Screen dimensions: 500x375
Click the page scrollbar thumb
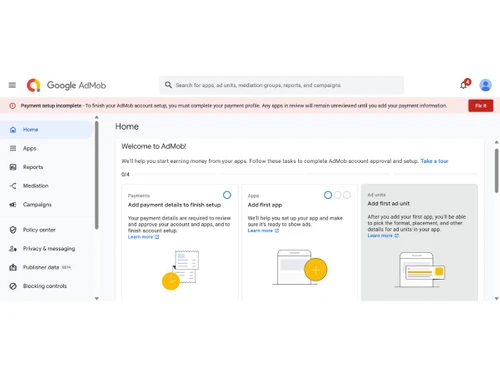coord(496,171)
